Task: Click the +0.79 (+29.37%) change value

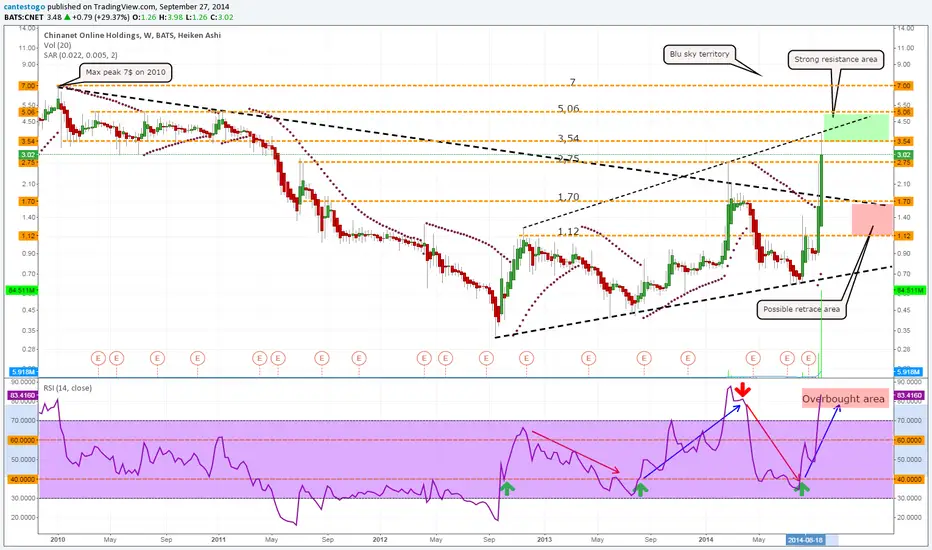Action: (101, 17)
